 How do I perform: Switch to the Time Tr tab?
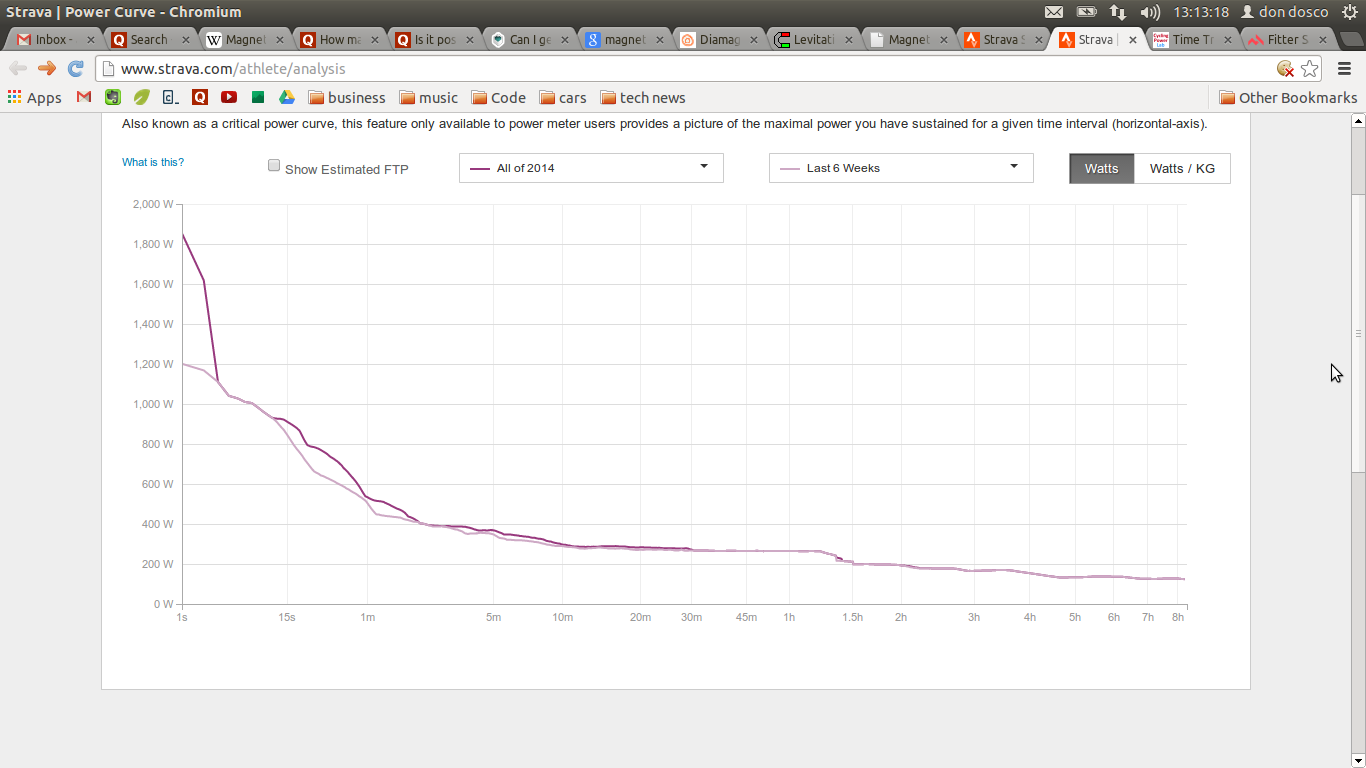pos(1190,40)
